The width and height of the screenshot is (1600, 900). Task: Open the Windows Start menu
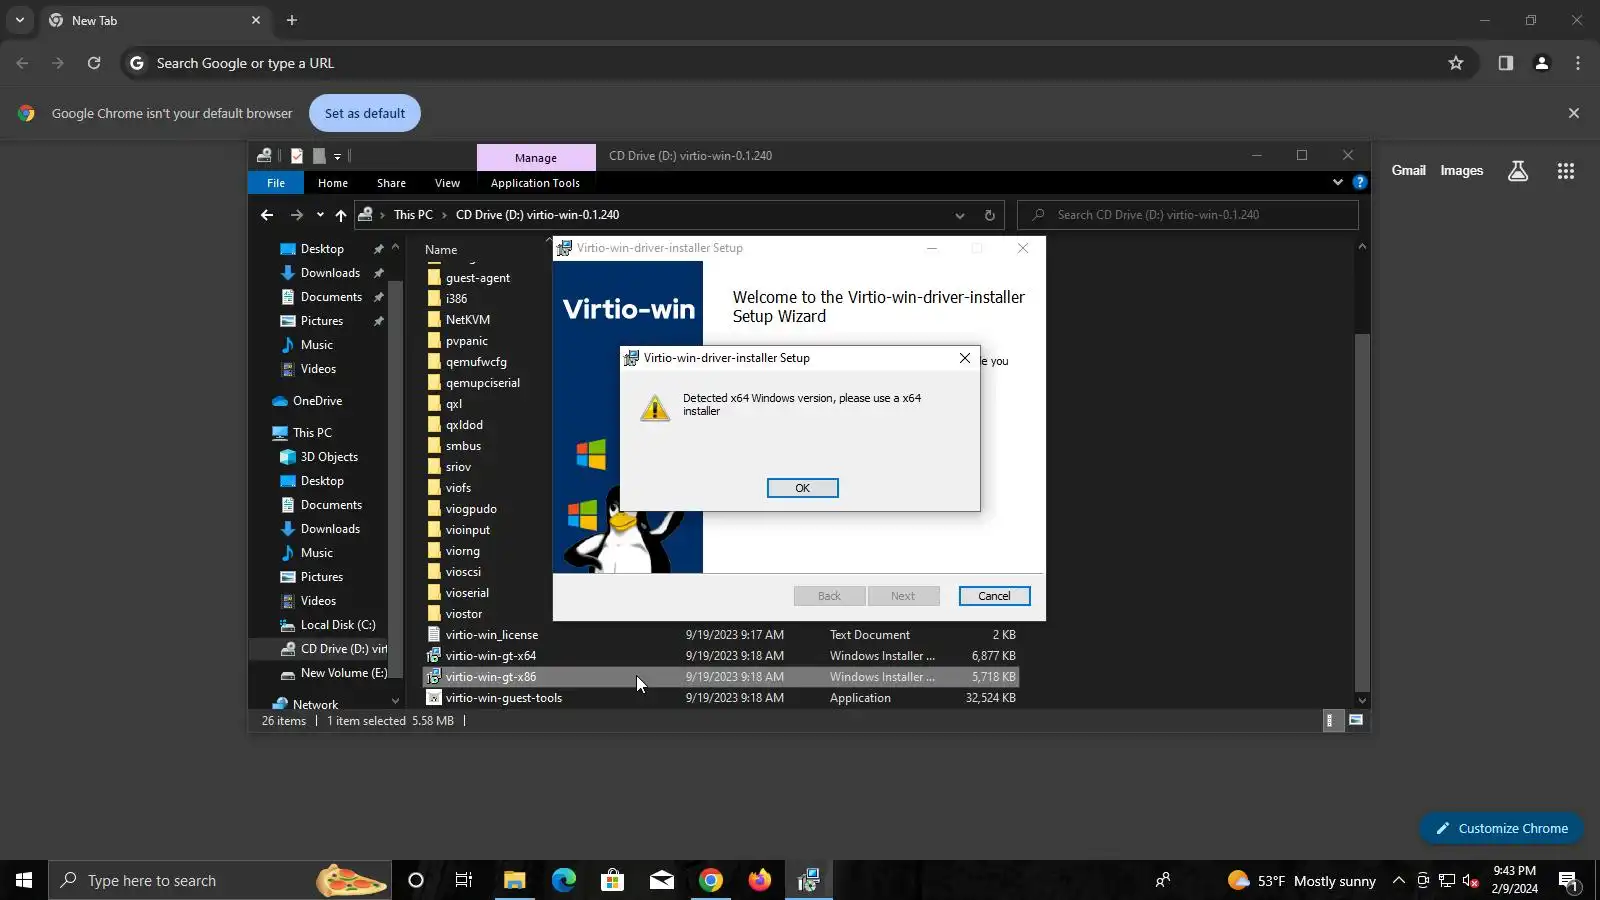click(x=24, y=881)
